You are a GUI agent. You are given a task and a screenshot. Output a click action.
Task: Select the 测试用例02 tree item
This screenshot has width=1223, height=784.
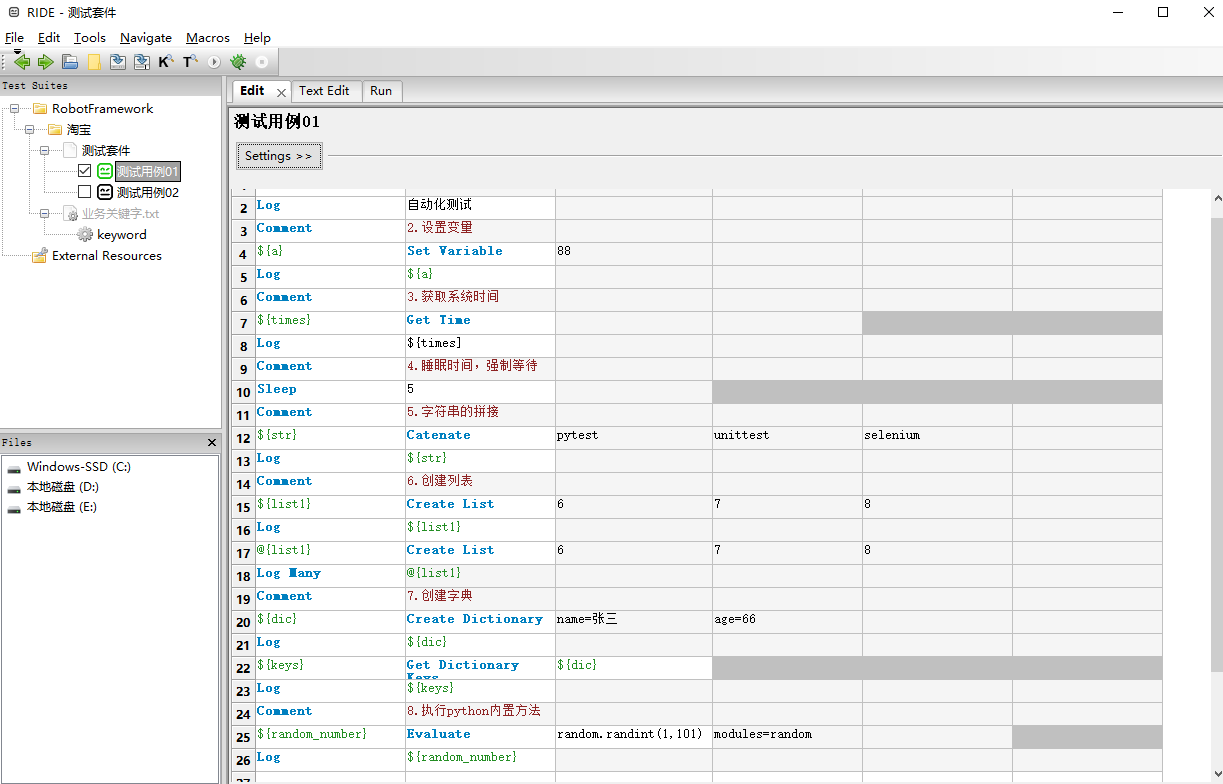pos(148,192)
